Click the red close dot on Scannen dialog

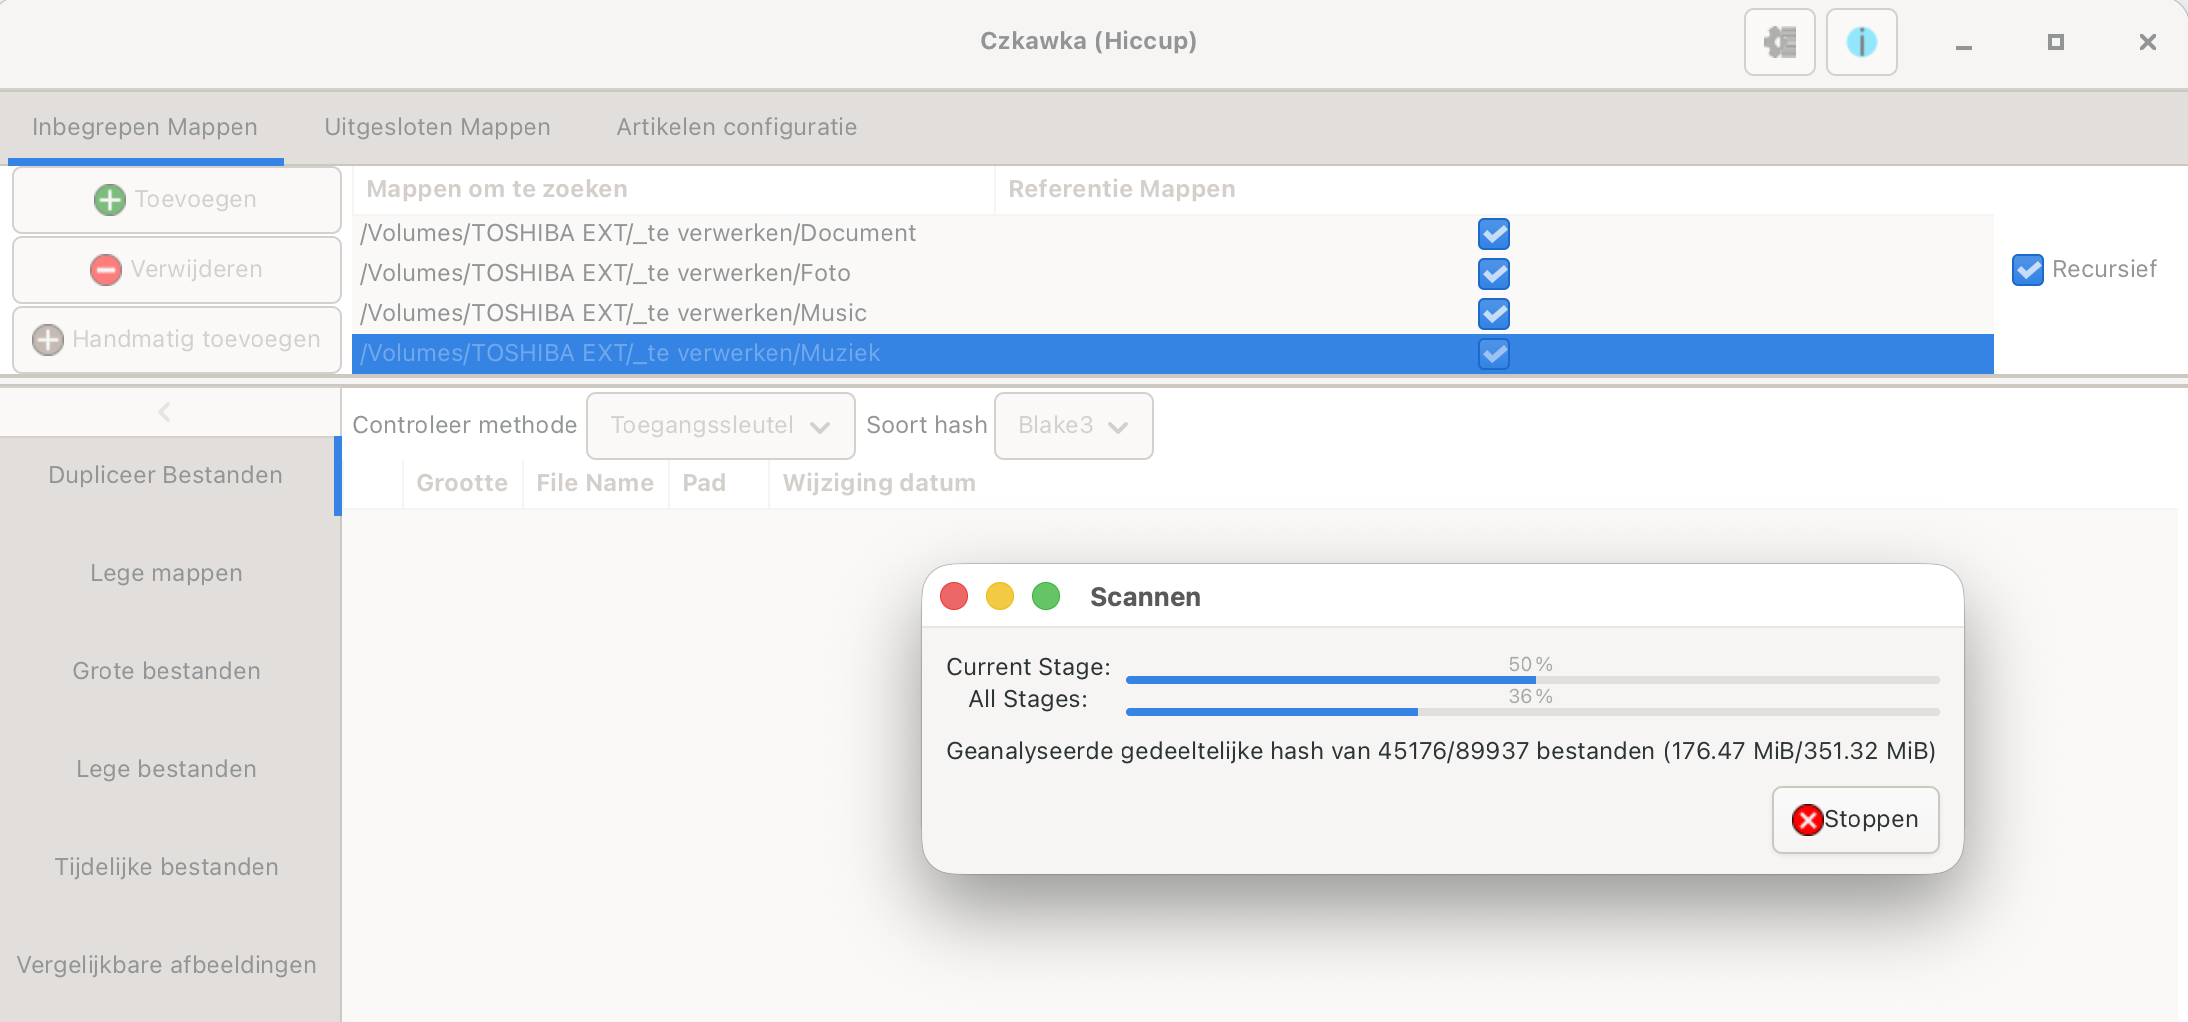pyautogui.click(x=954, y=597)
